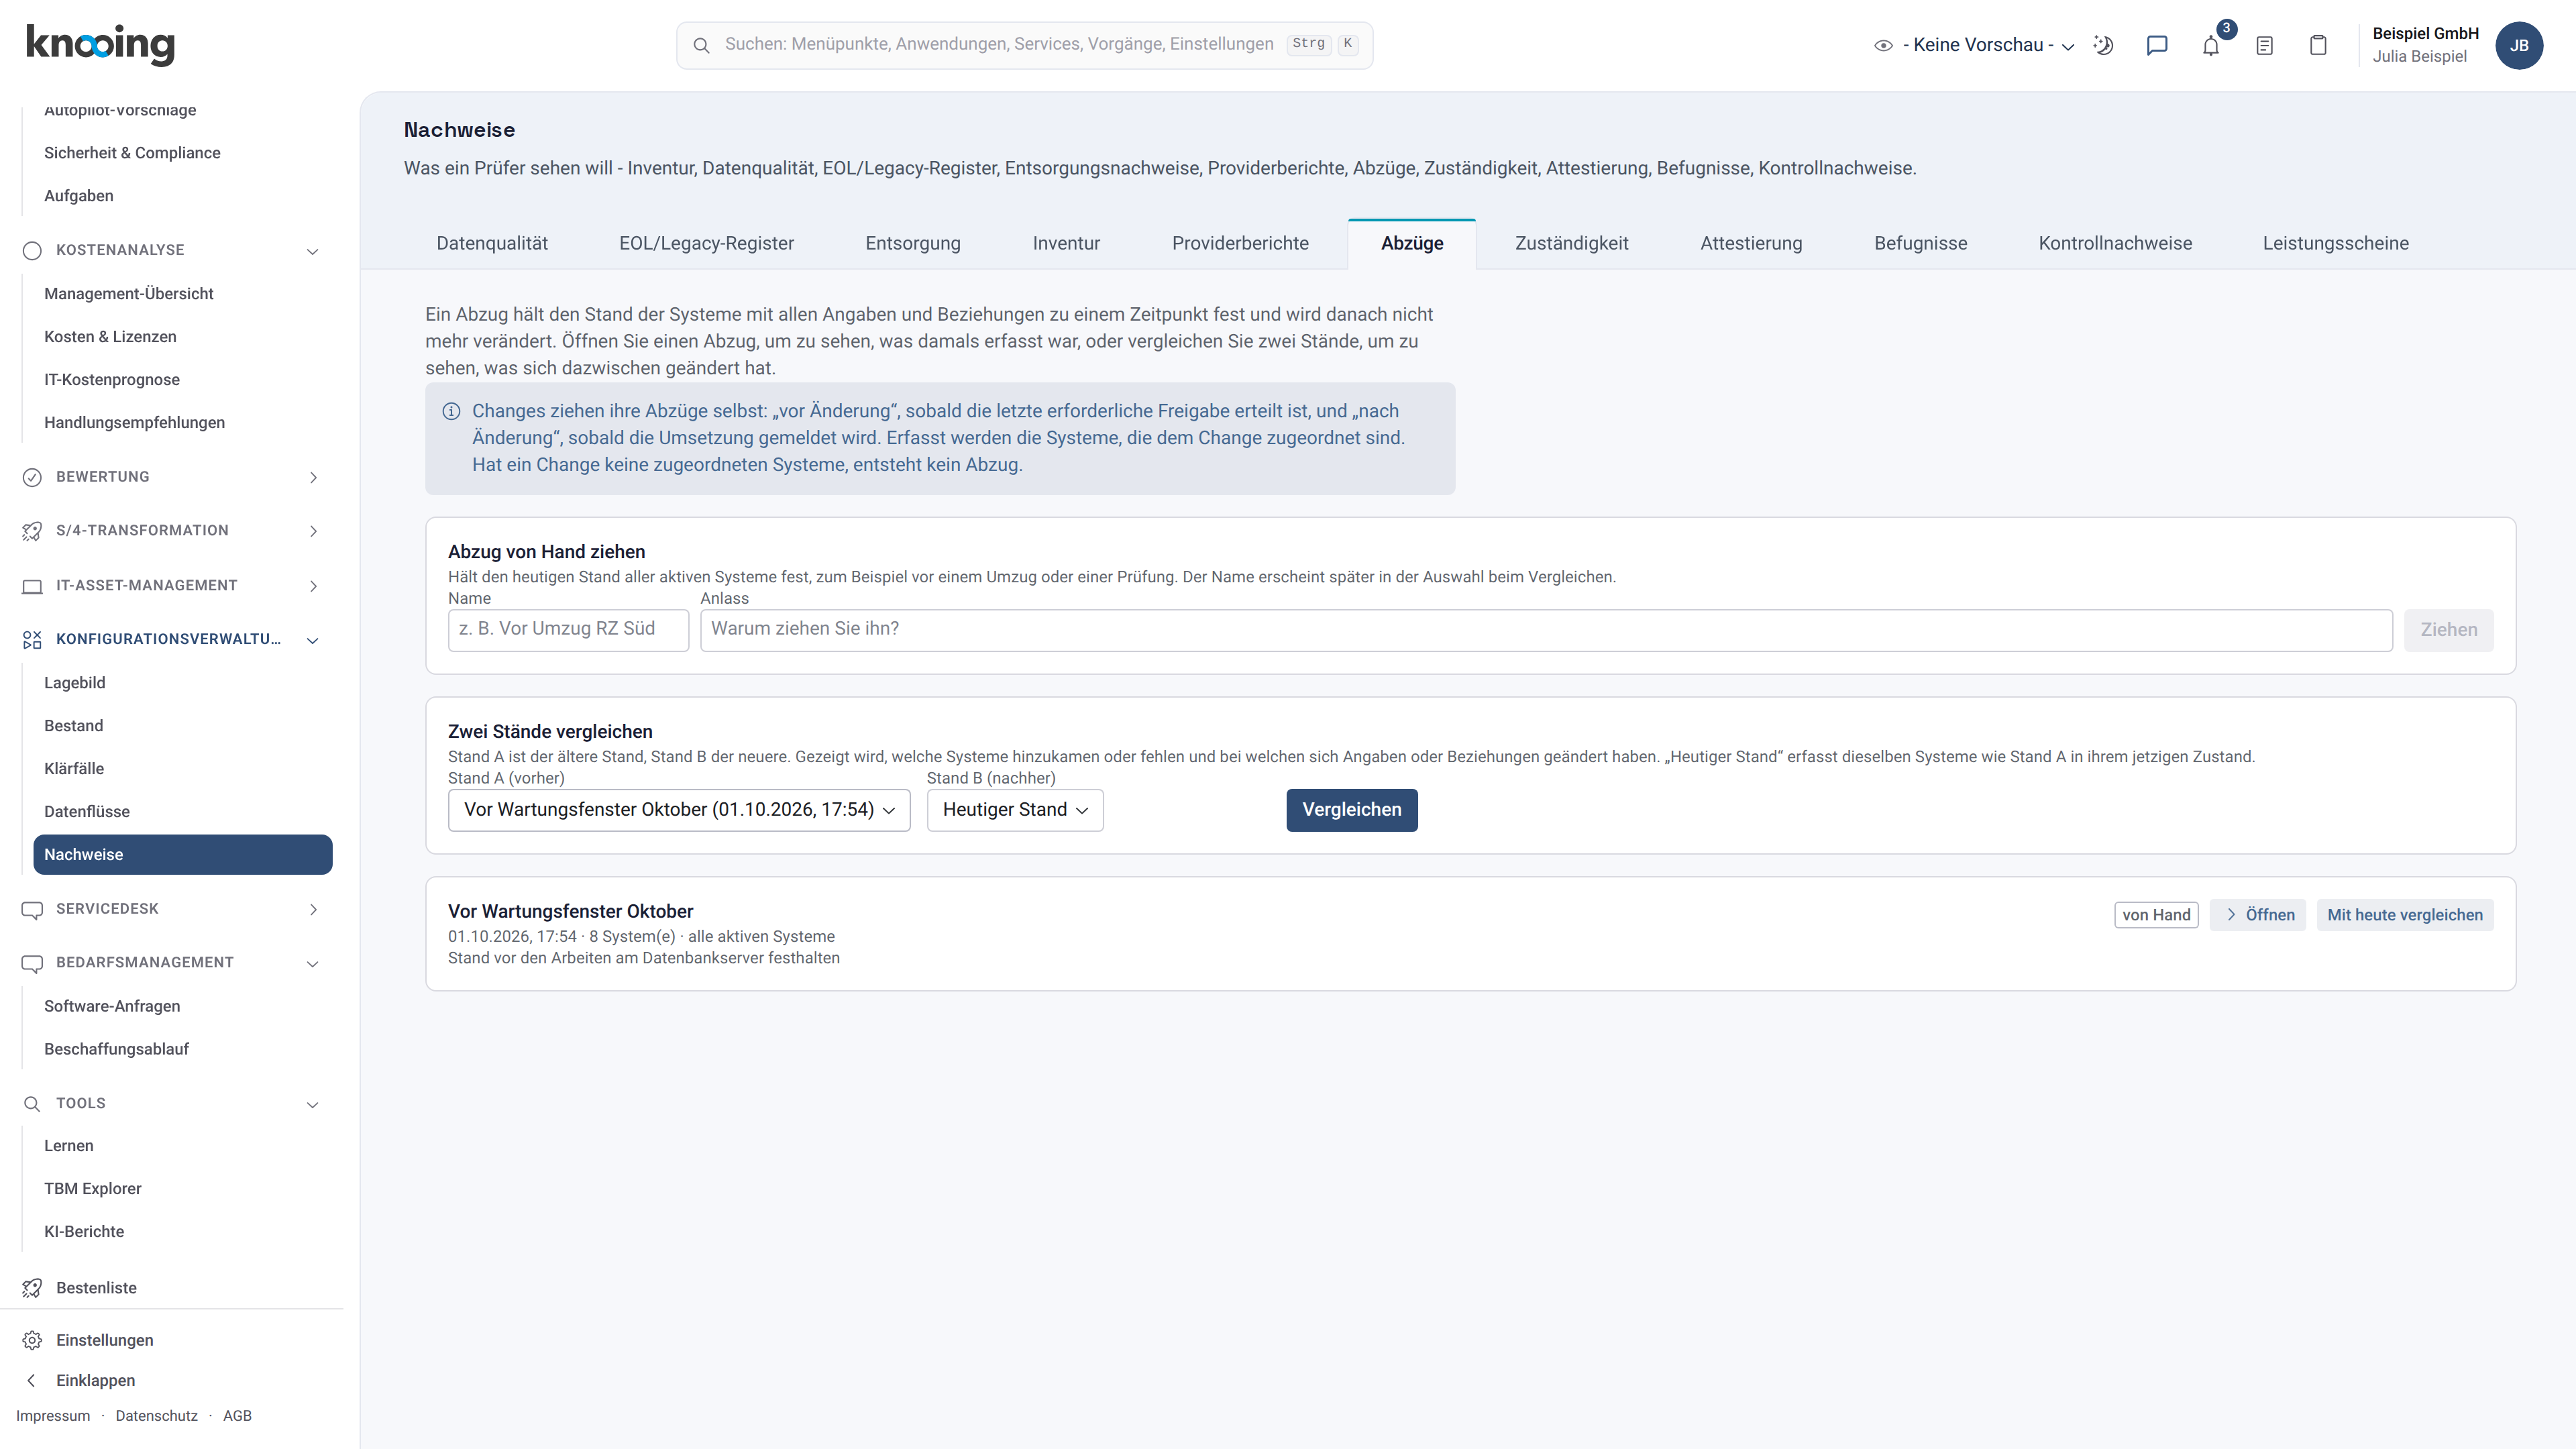Click the Konfigurationsverwaltung section icon
The width and height of the screenshot is (2576, 1449).
[x=32, y=640]
